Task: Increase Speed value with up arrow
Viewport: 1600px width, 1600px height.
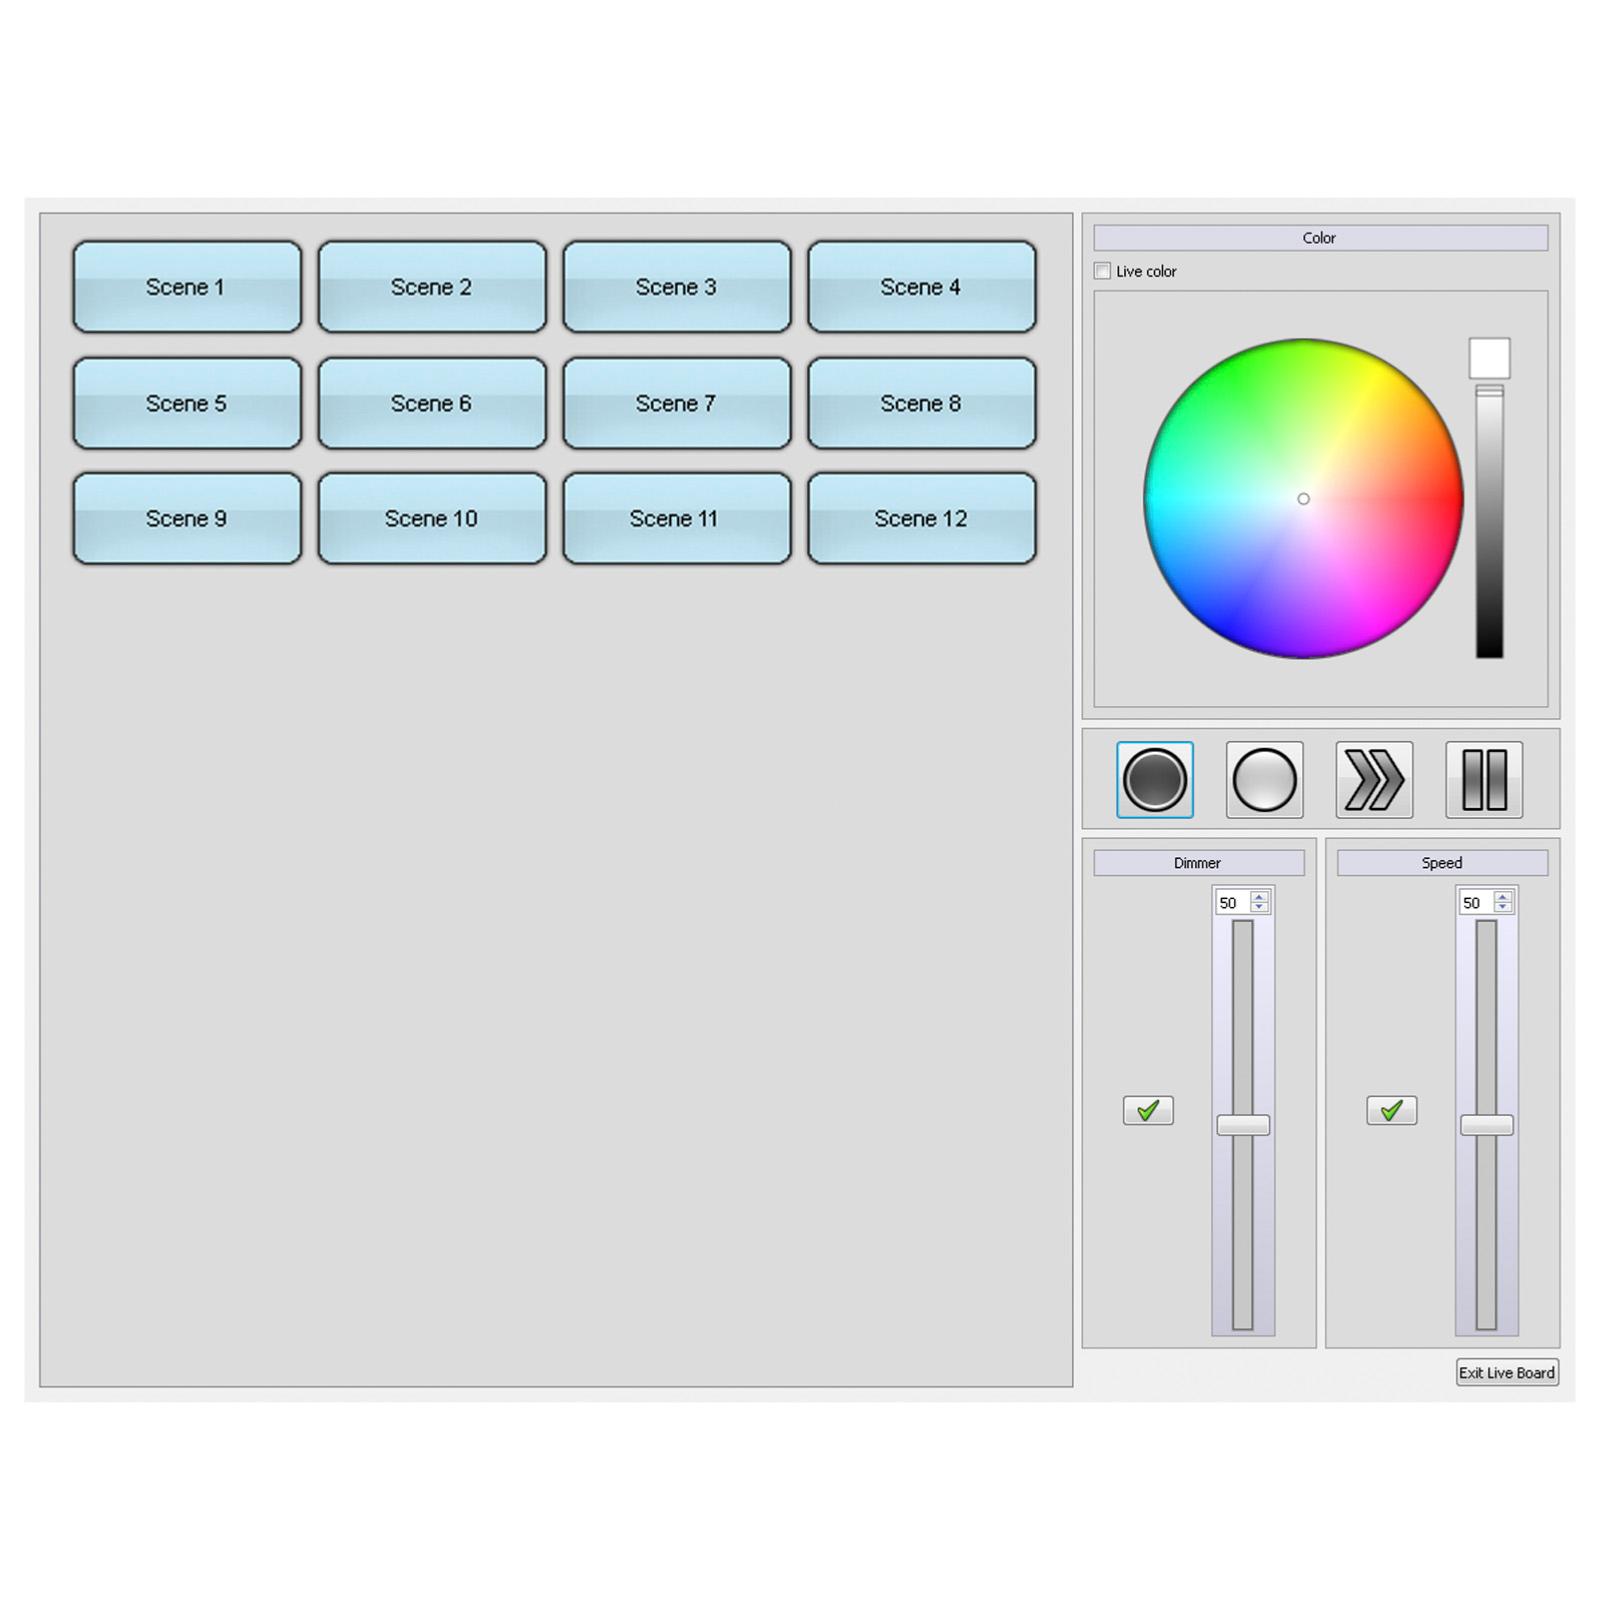Action: coord(1503,897)
